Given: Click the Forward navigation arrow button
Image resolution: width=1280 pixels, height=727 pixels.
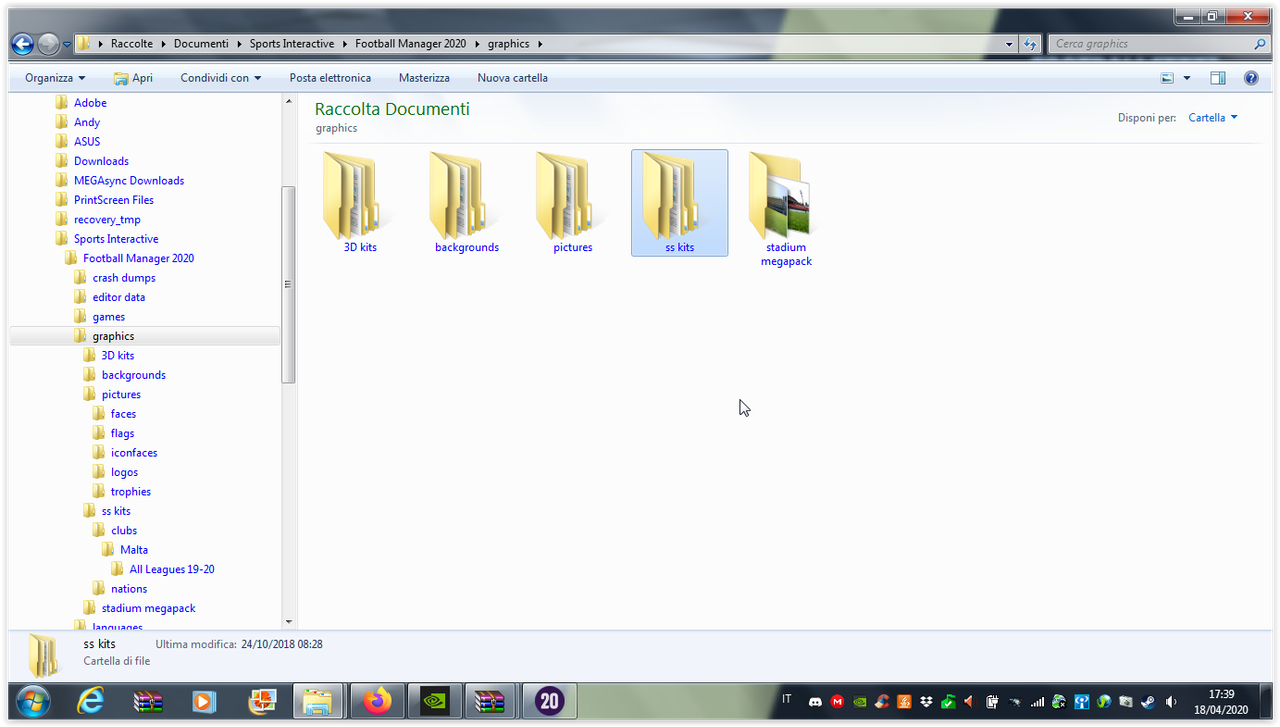Looking at the screenshot, I should click(48, 44).
